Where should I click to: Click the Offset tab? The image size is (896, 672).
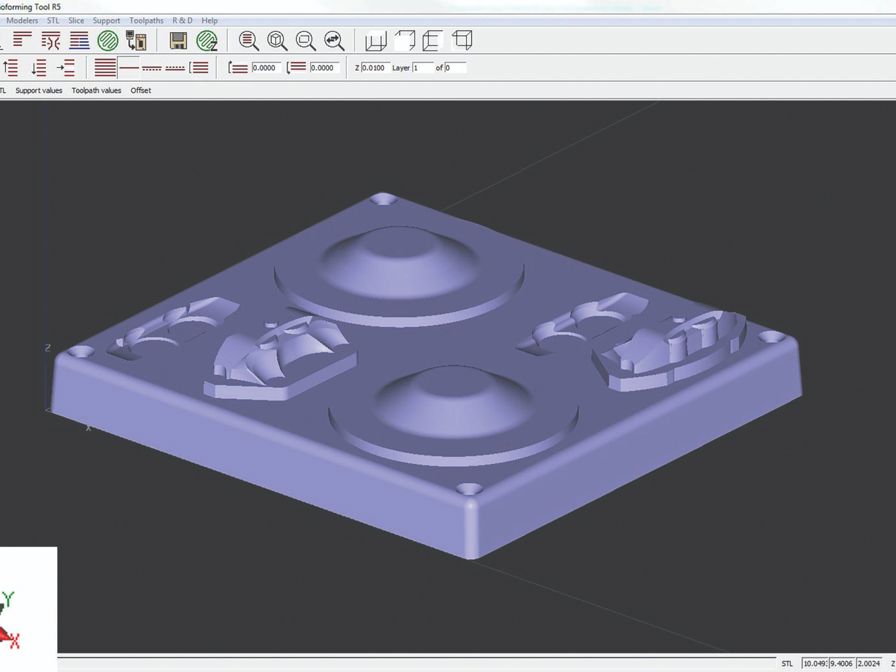pos(140,90)
